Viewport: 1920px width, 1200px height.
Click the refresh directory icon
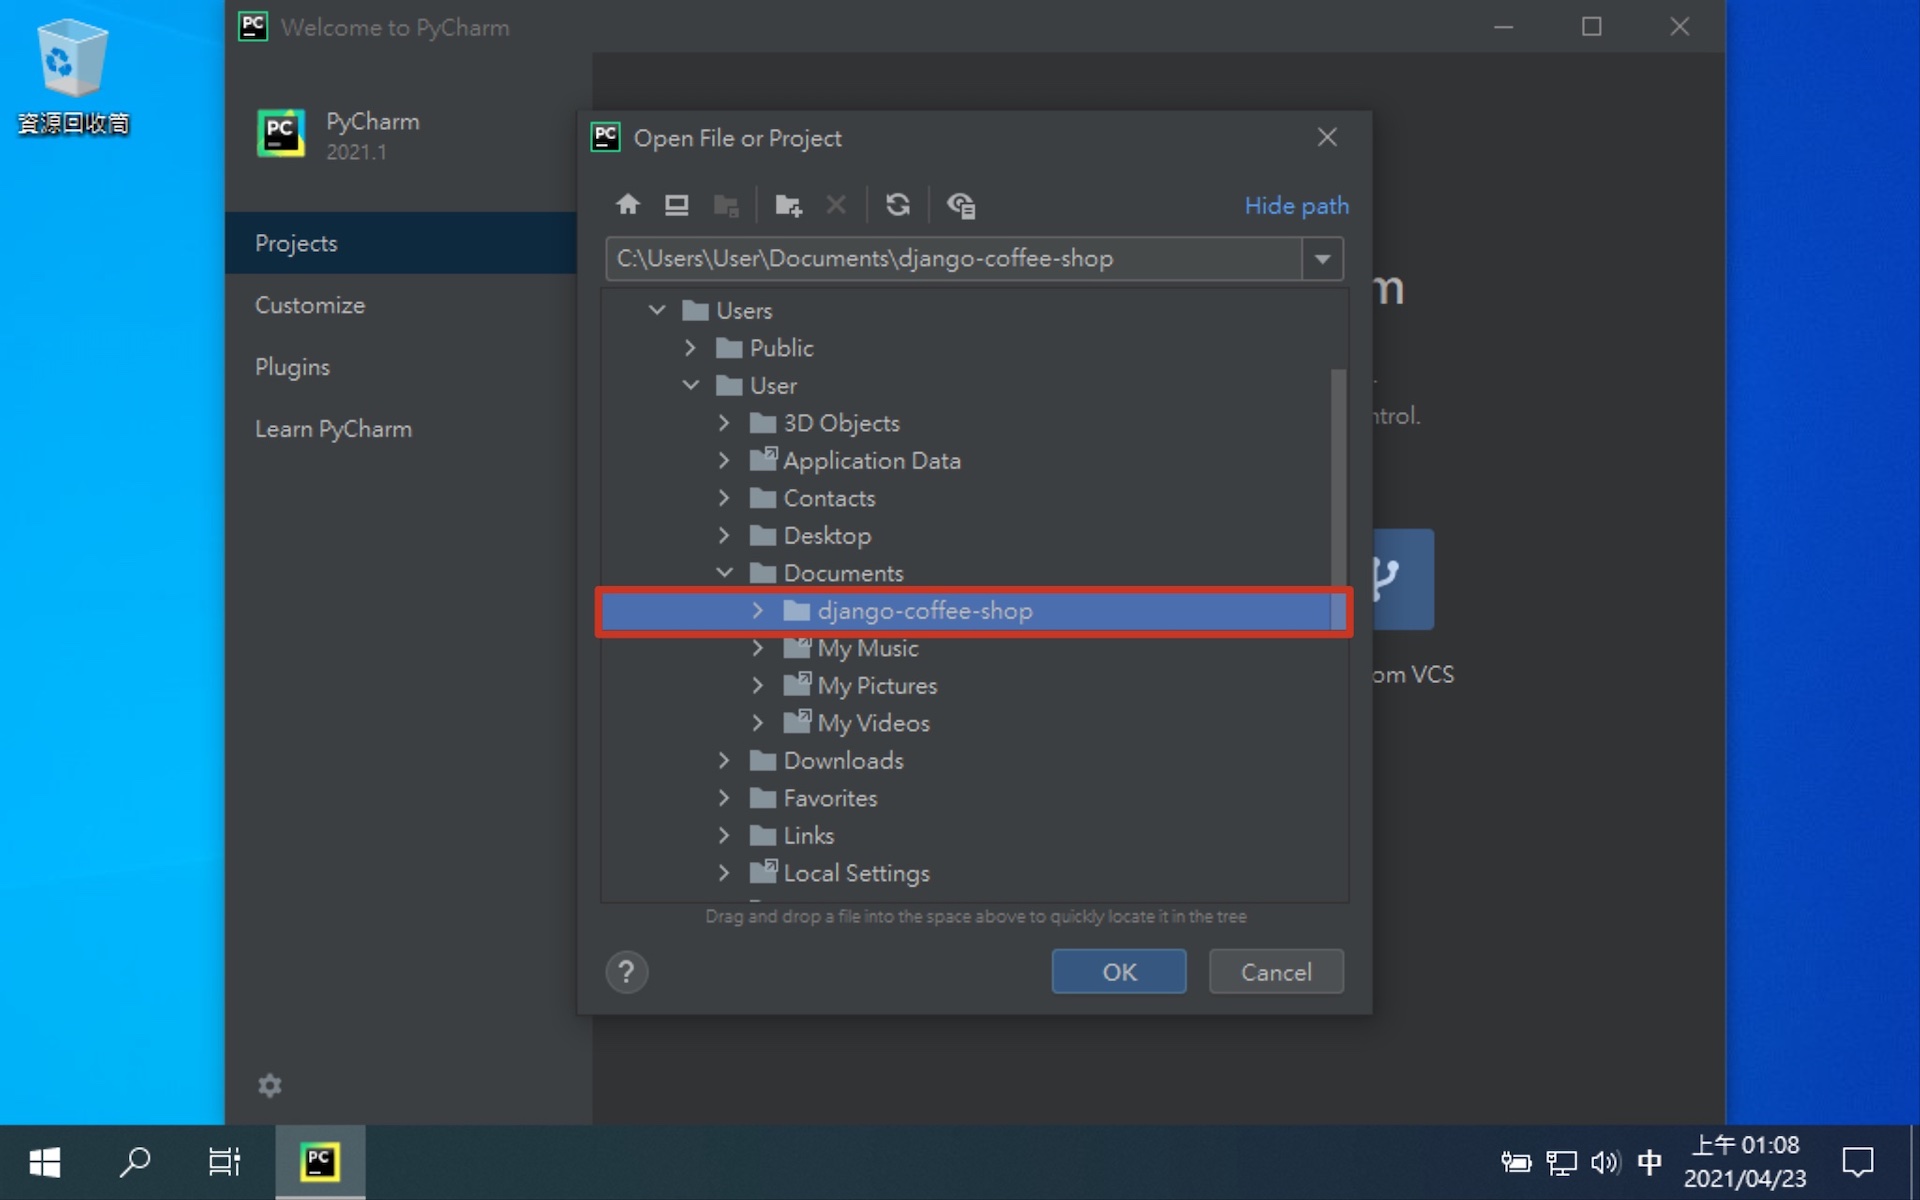point(896,205)
